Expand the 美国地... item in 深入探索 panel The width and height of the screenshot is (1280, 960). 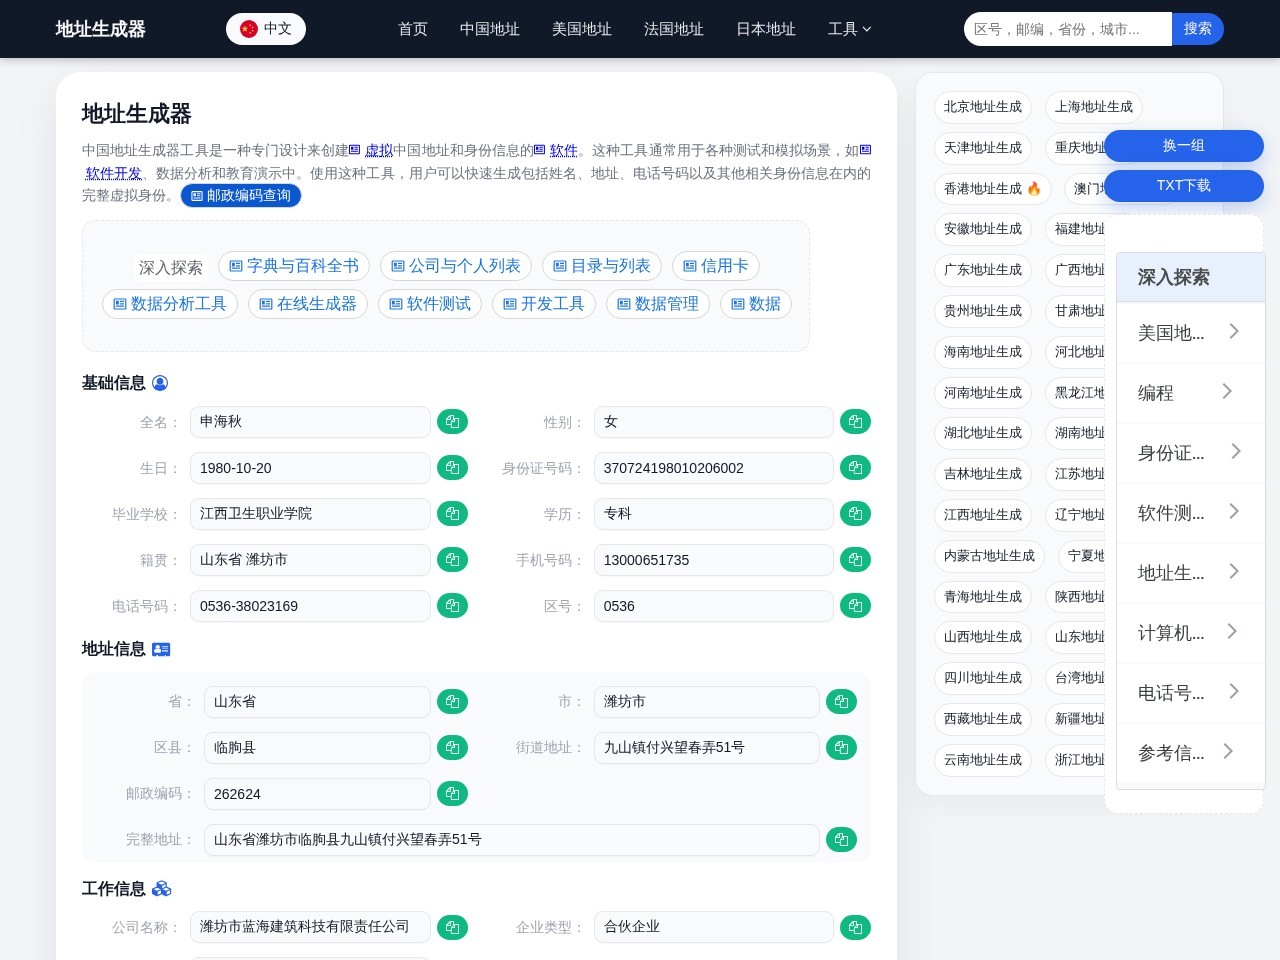click(1190, 332)
